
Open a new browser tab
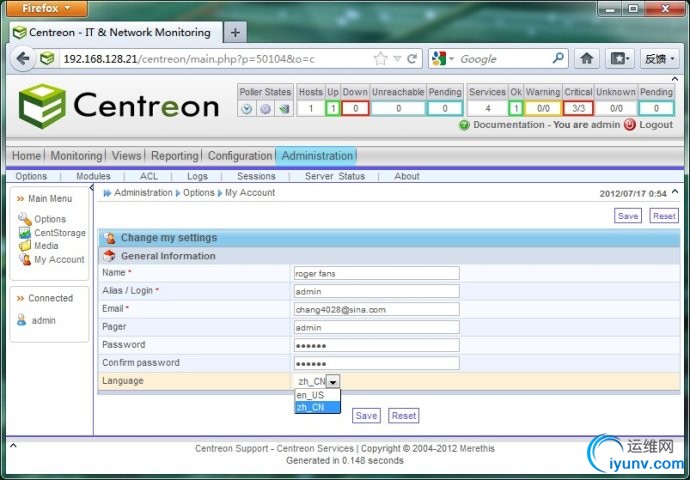pyautogui.click(x=235, y=33)
